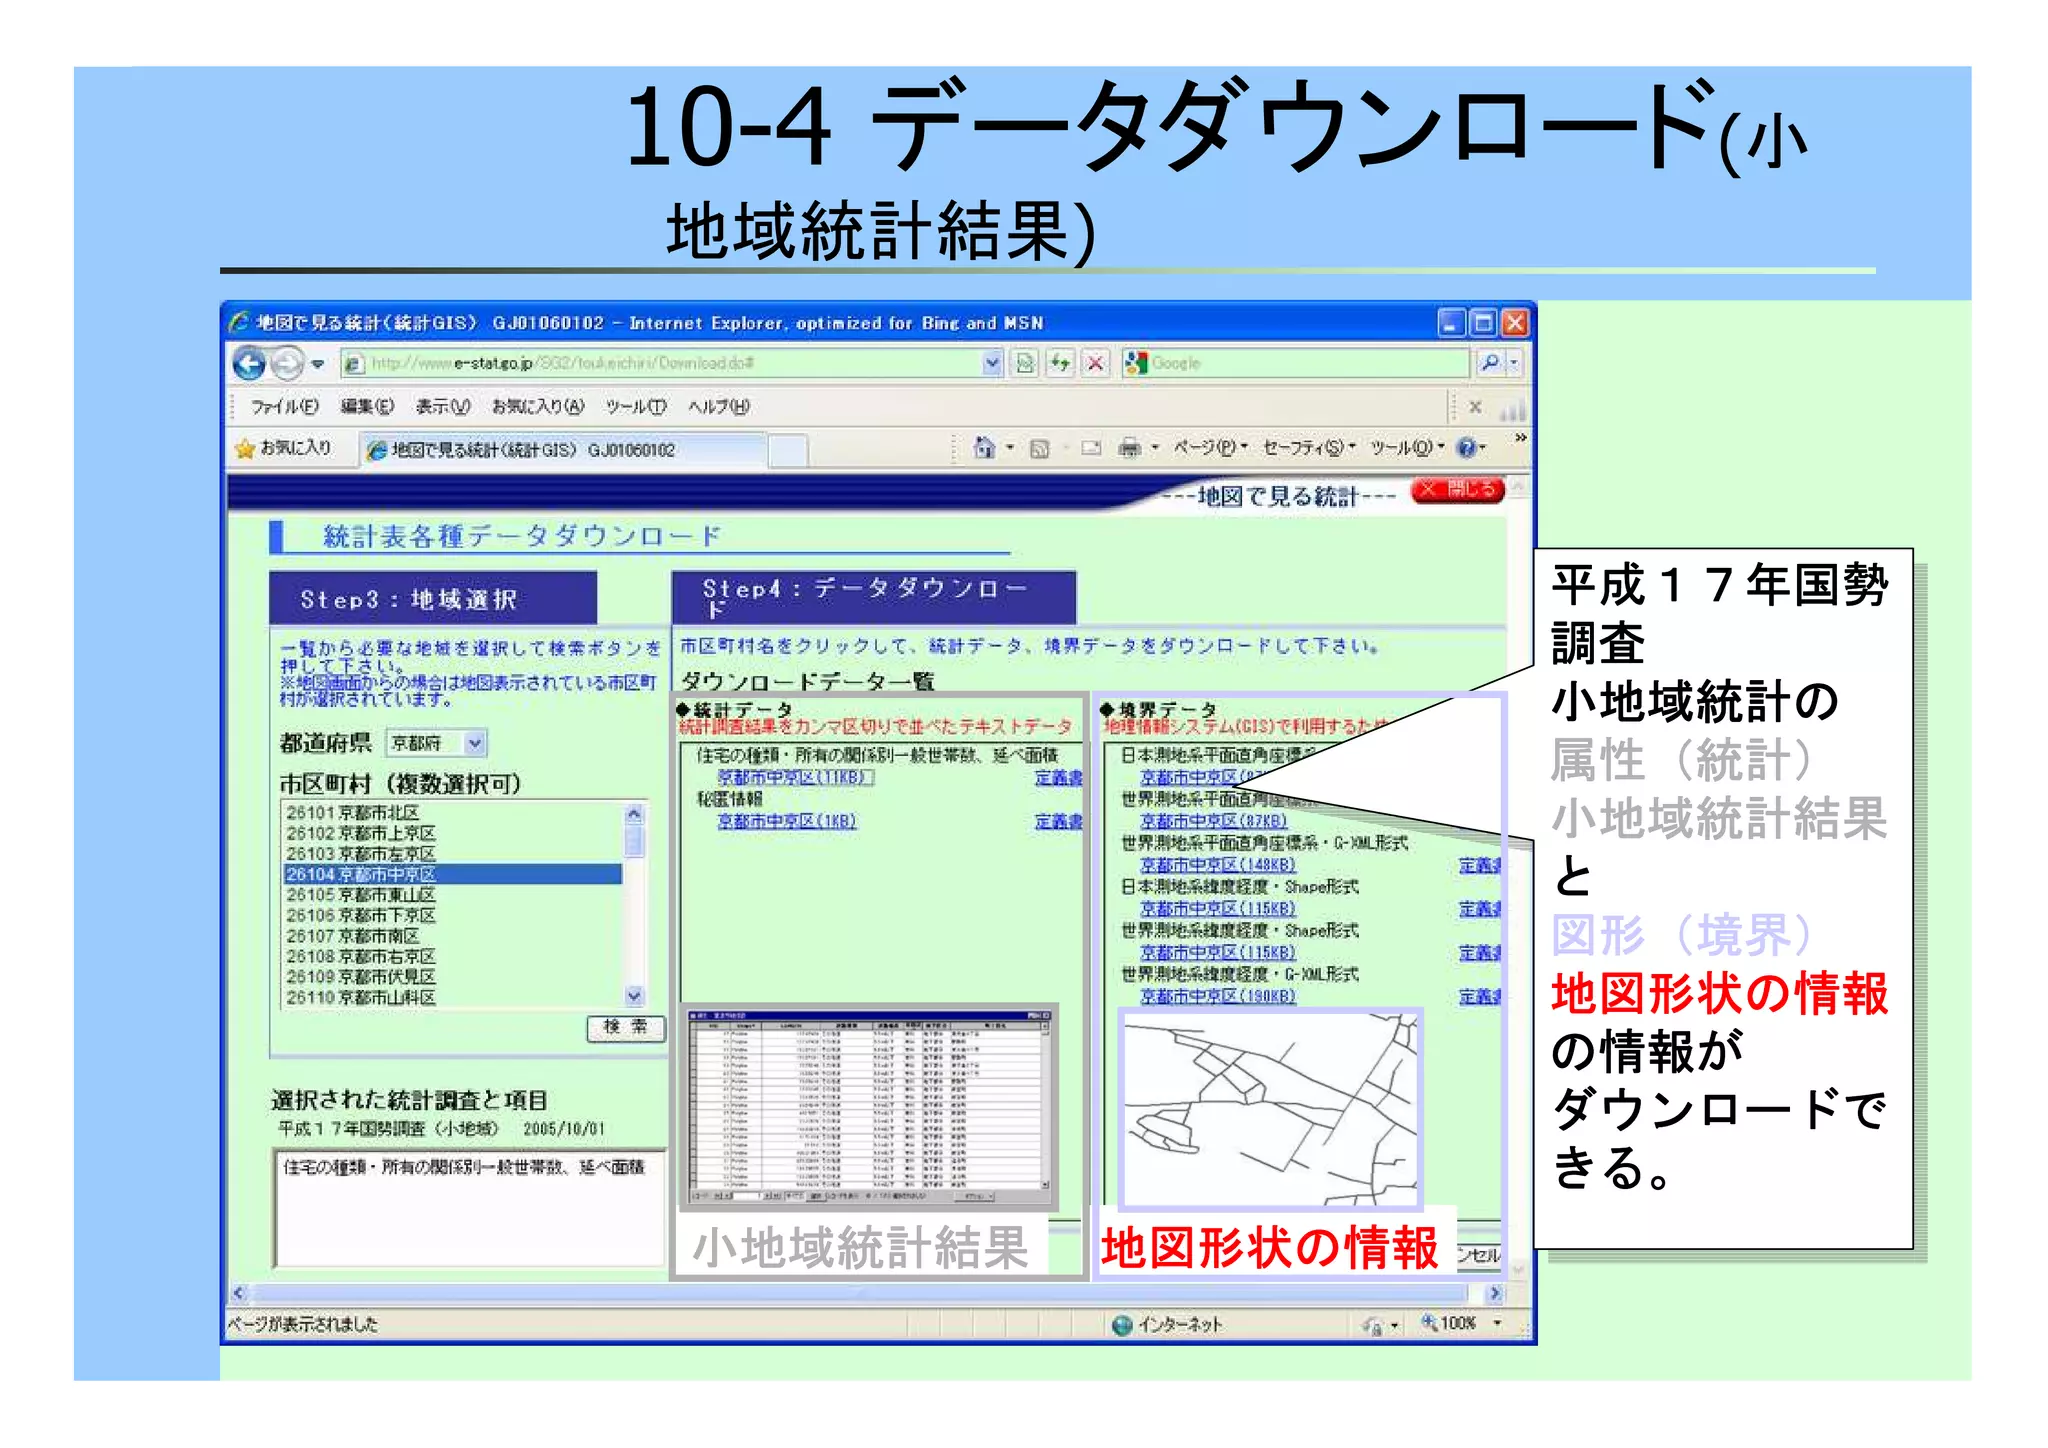The height and width of the screenshot is (1448, 2048).
Task: Open a new blank tab
Action: pyautogui.click(x=788, y=451)
